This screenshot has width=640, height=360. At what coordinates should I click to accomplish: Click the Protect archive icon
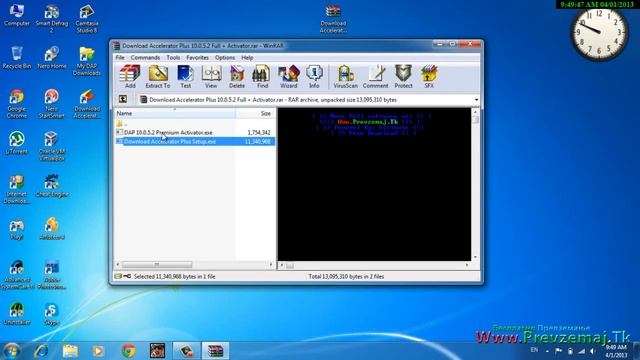[403, 77]
